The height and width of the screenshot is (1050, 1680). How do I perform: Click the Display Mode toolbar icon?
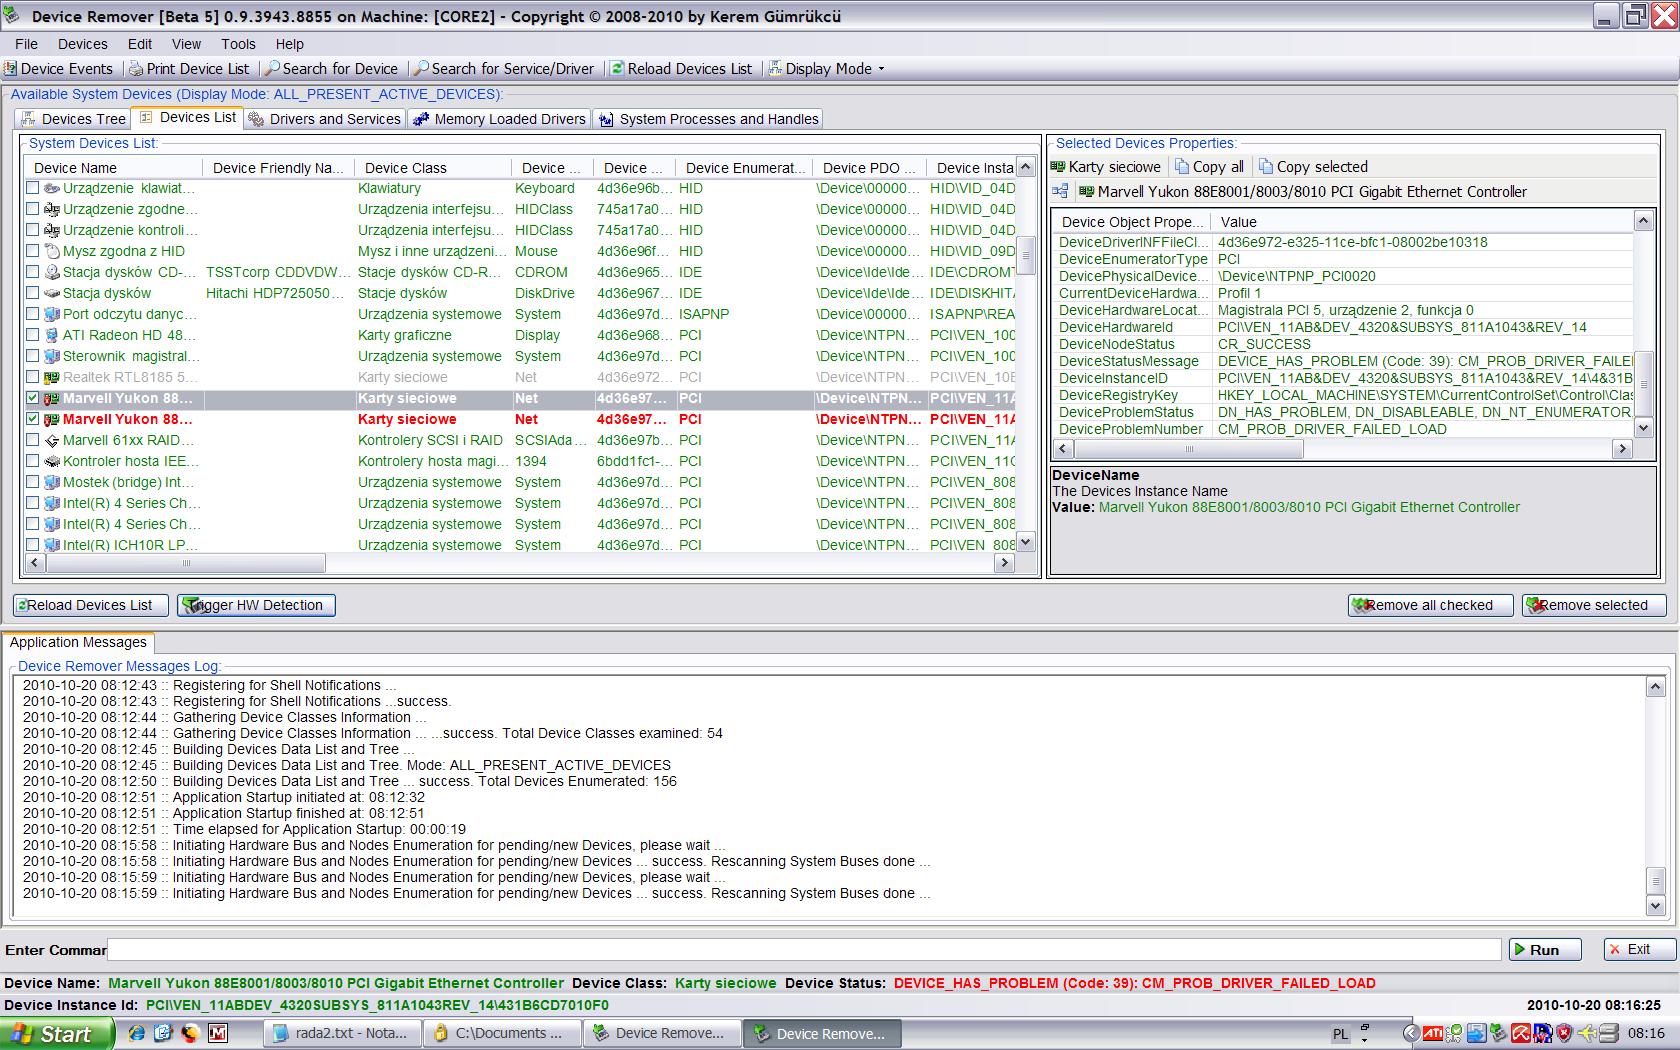click(775, 69)
